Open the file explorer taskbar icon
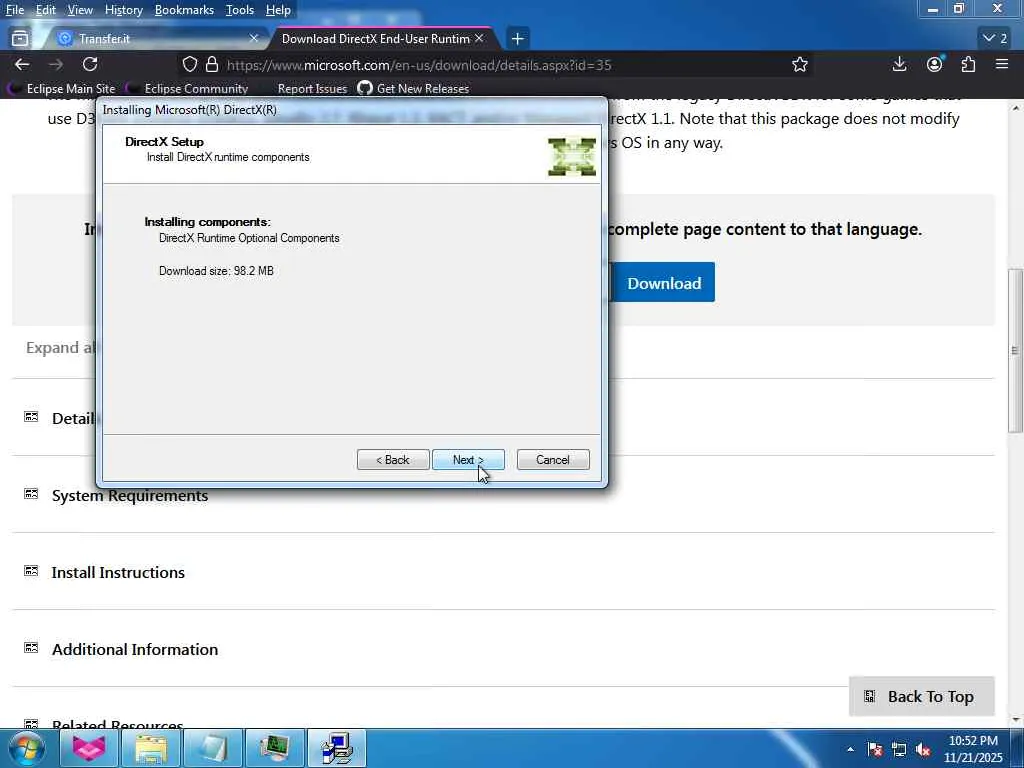This screenshot has width=1024, height=768. point(151,748)
